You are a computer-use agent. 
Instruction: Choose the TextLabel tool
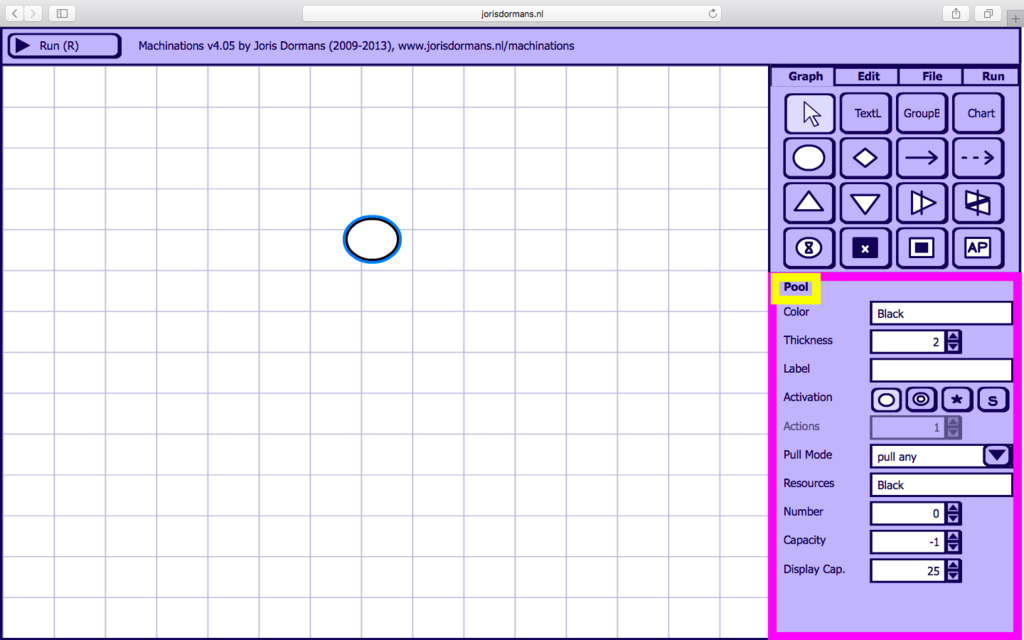pyautogui.click(x=865, y=114)
